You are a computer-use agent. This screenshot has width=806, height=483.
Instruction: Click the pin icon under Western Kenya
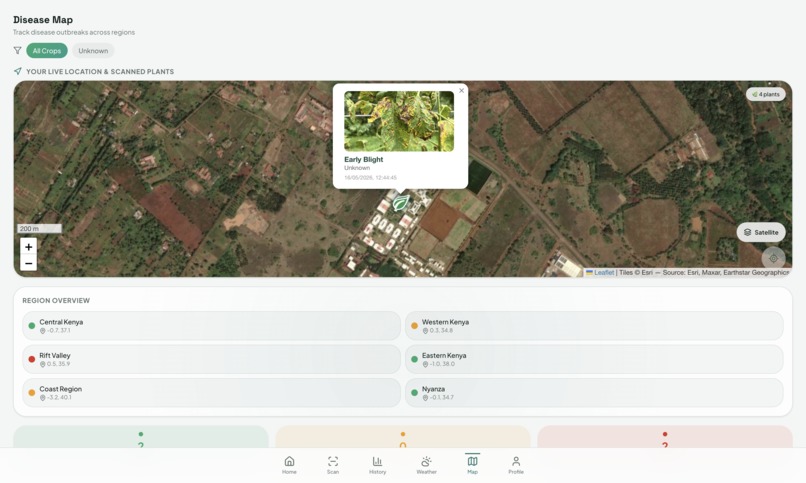[x=425, y=331]
